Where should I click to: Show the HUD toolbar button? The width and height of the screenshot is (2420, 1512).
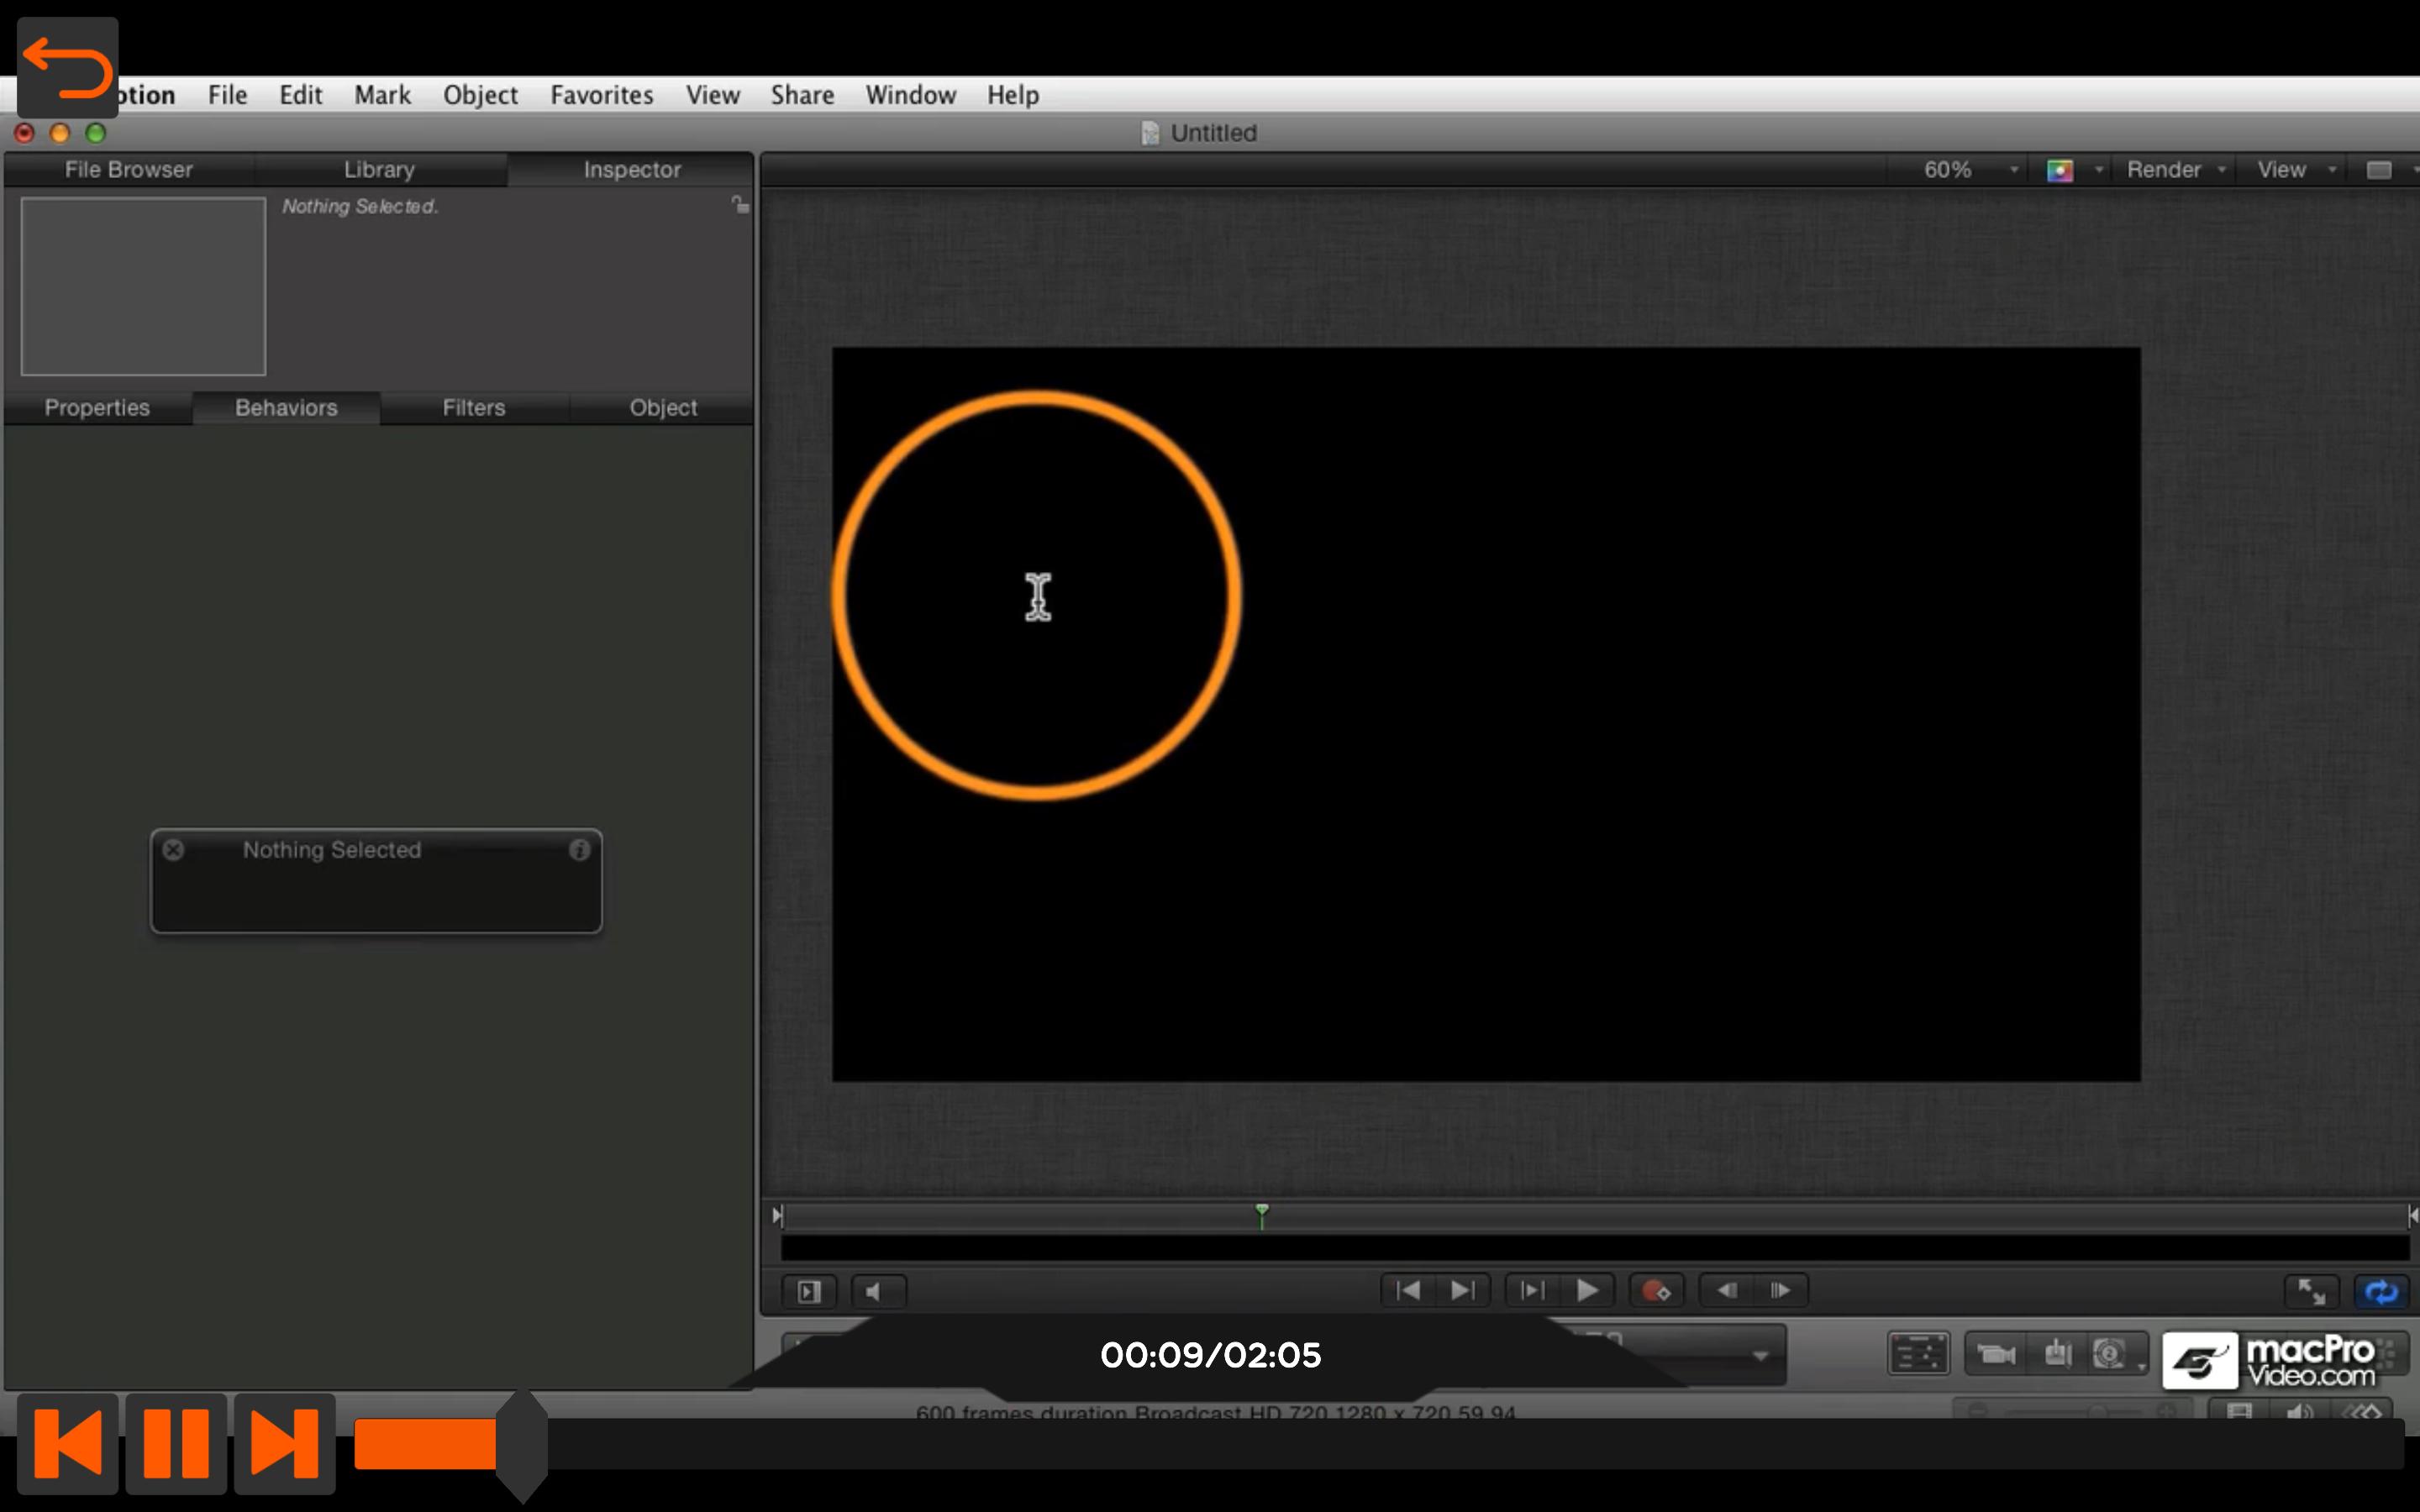1918,1355
